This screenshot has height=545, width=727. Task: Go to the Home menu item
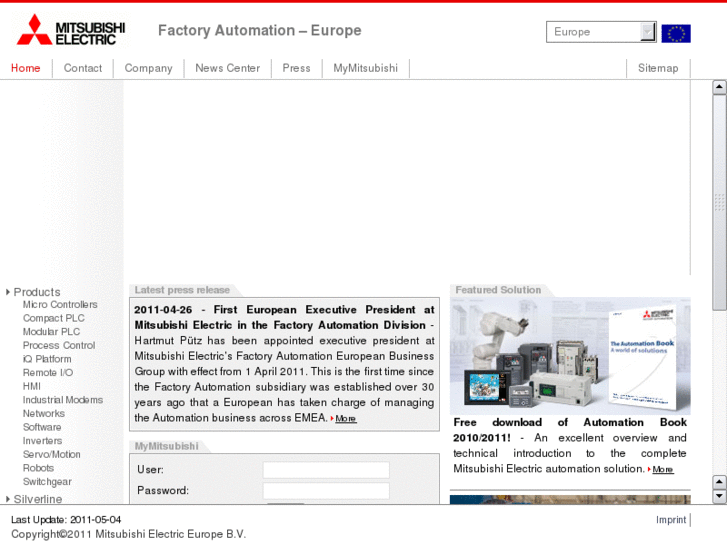(26, 68)
